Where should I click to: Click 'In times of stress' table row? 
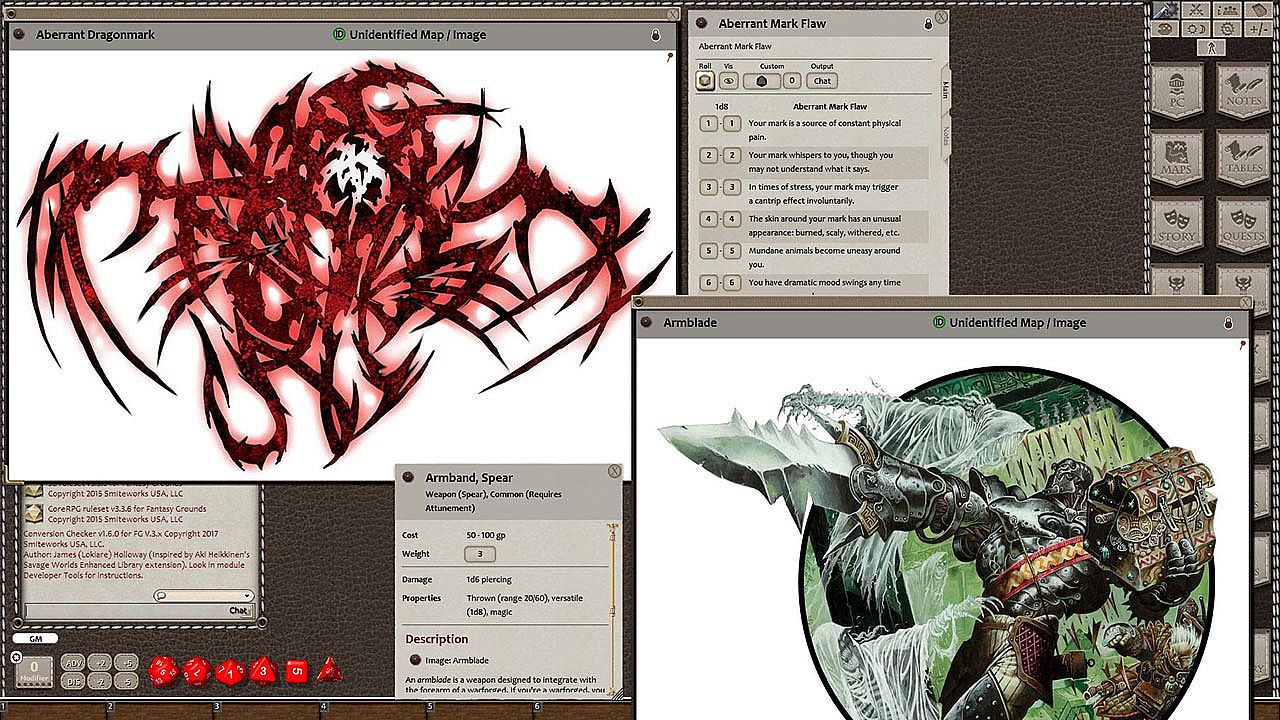point(812,193)
